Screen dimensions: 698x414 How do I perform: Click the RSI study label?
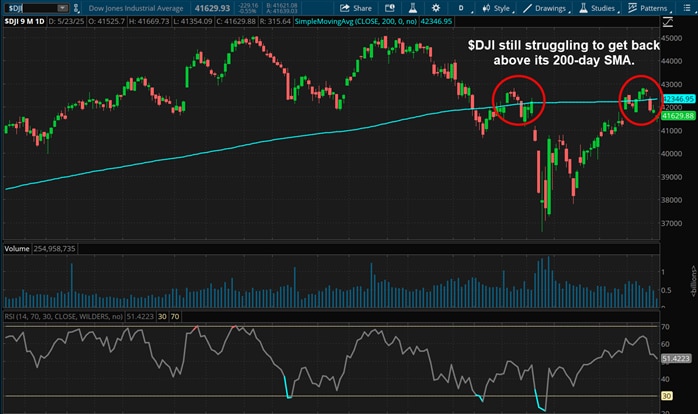click(64, 317)
